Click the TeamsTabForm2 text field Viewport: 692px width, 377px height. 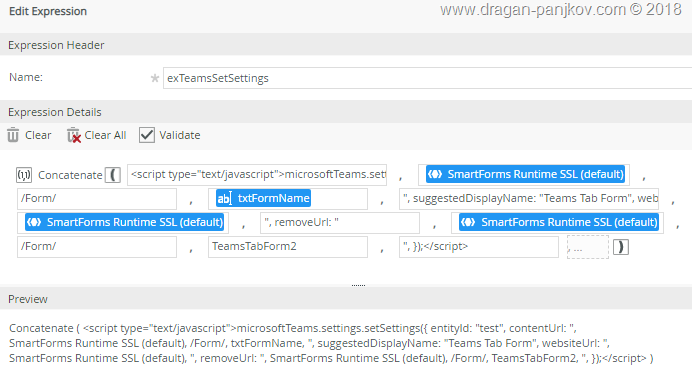click(288, 246)
